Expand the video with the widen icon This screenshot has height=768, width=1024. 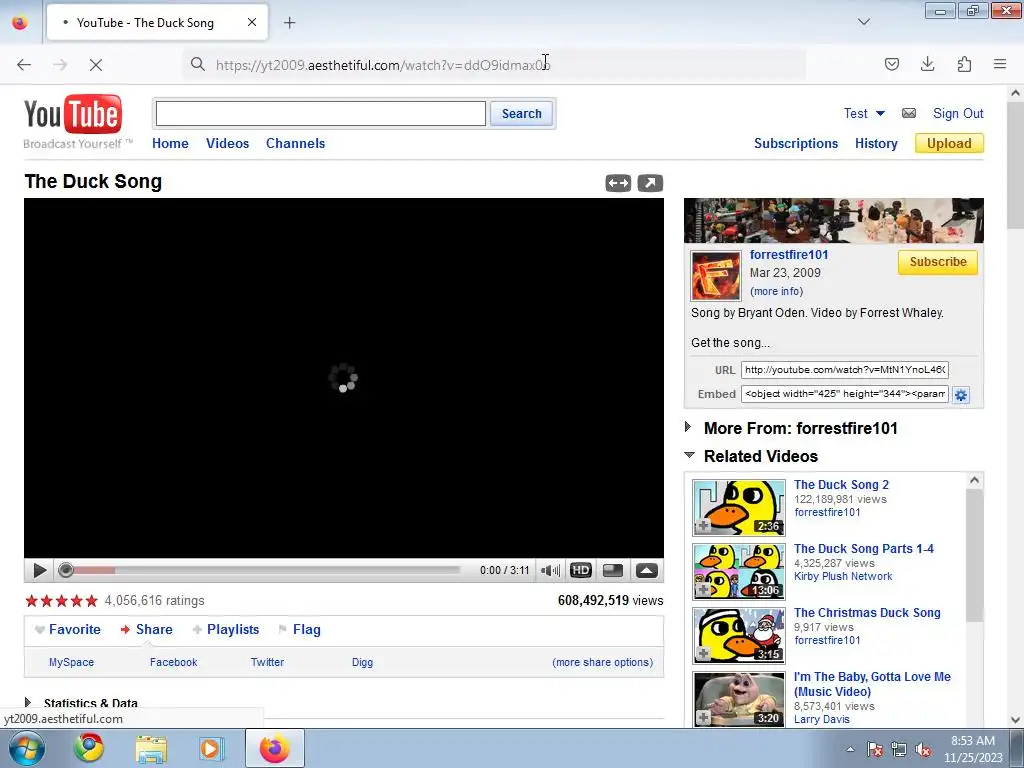coord(618,184)
